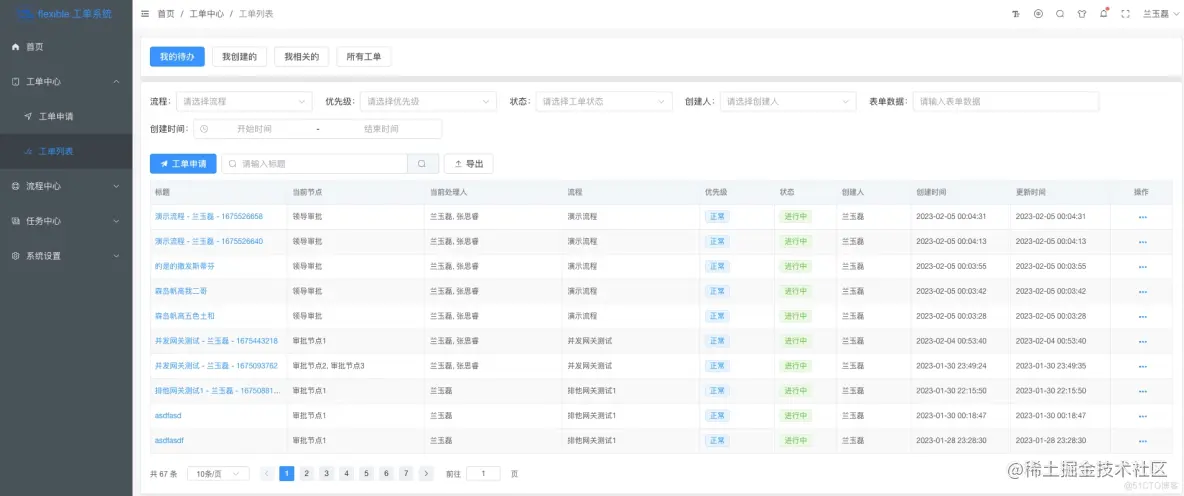Open ticket link 森岛帆高我二哥

(180, 291)
